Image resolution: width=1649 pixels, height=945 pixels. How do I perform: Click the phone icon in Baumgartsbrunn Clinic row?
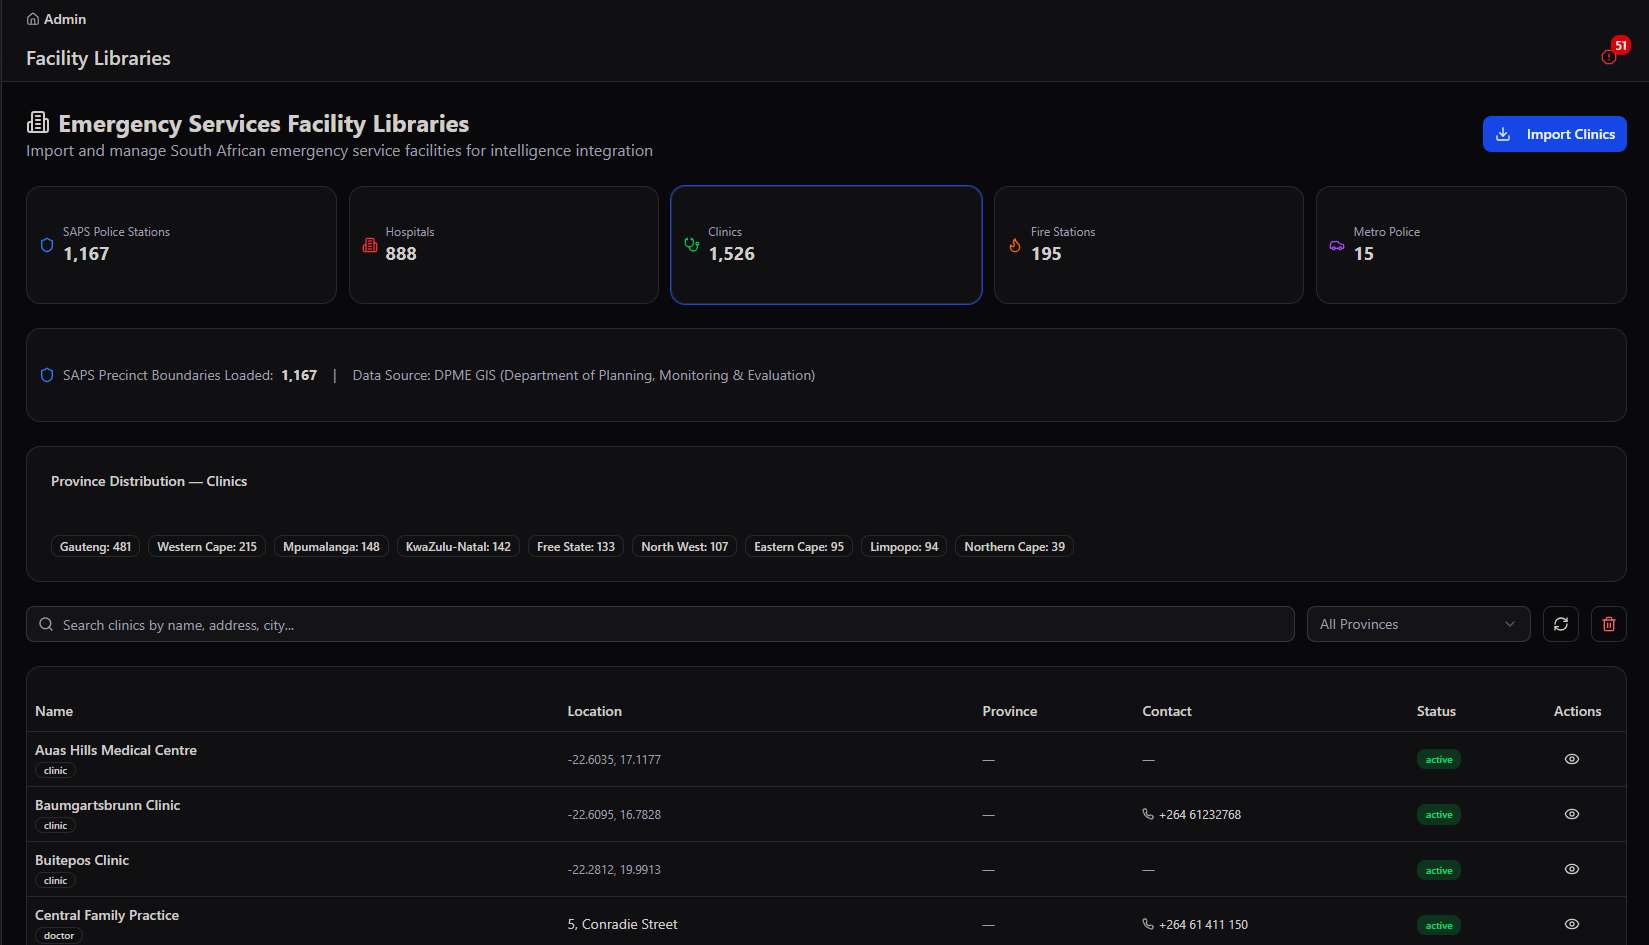(x=1148, y=814)
